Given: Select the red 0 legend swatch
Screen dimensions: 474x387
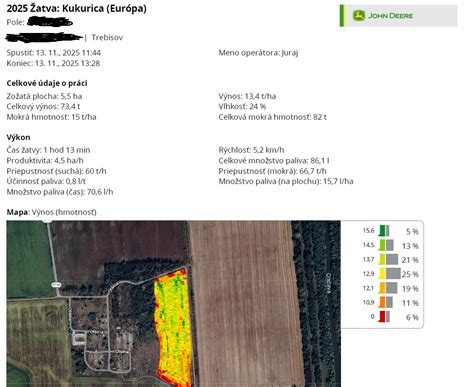Looking at the screenshot, I should [382, 317].
